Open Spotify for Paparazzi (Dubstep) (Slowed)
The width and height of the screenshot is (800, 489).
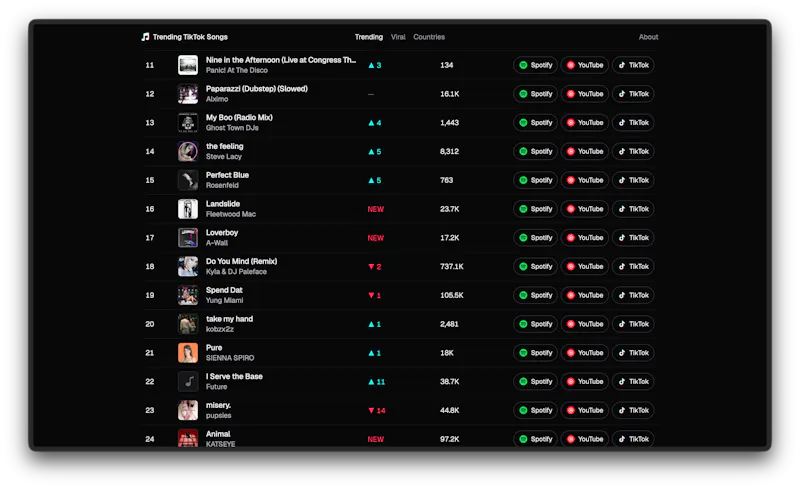(535, 94)
